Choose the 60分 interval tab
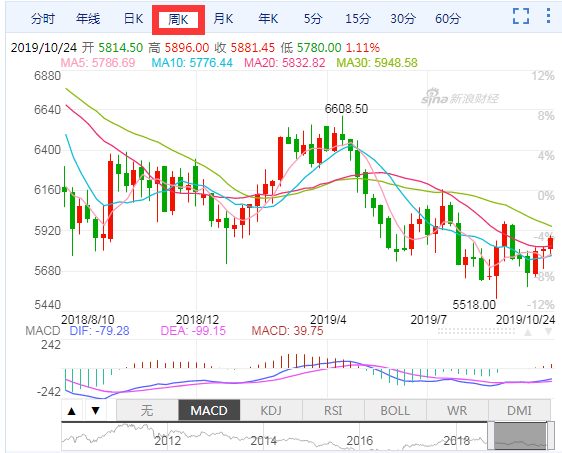Viewport: 562px width, 453px height. coord(448,19)
